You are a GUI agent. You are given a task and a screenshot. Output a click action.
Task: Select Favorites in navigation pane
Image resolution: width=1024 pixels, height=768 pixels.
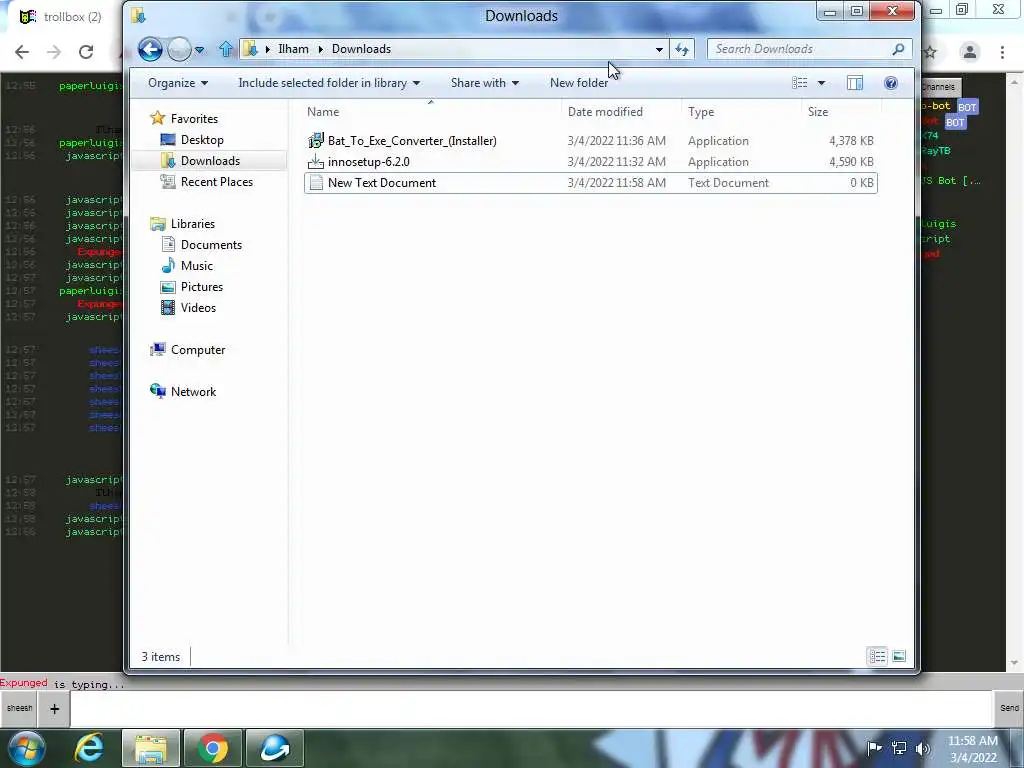click(194, 119)
